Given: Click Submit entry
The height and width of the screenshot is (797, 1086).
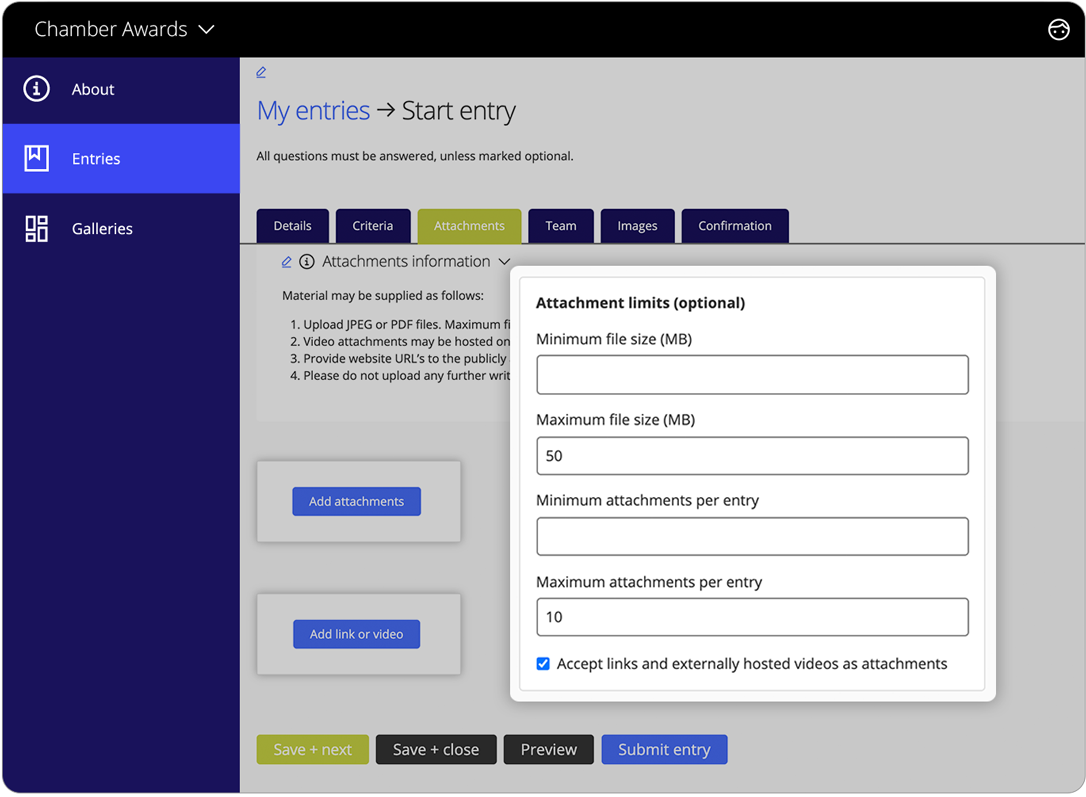Looking at the screenshot, I should click(x=664, y=749).
